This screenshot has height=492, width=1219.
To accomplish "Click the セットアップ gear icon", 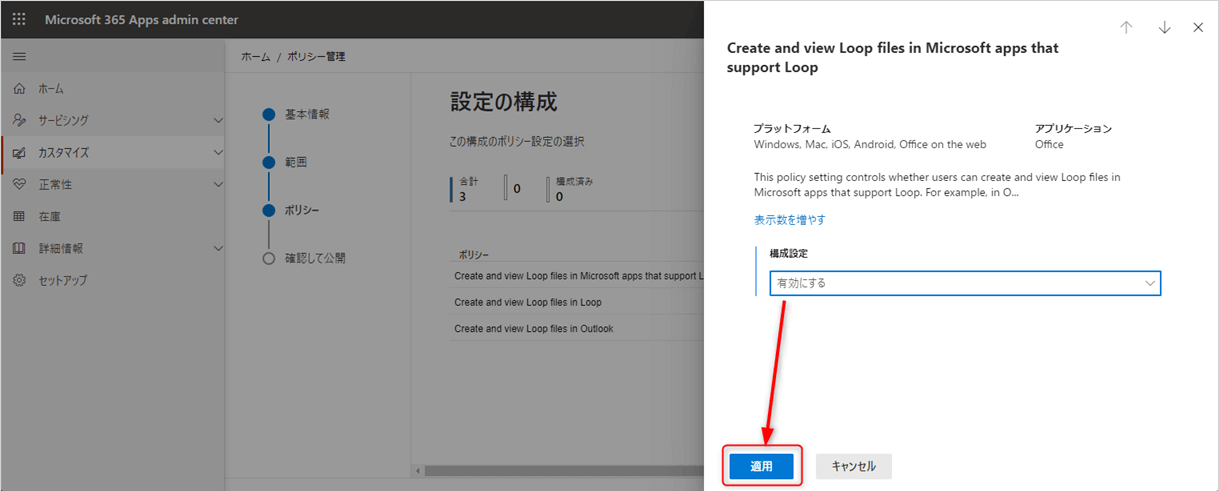I will click(19, 281).
